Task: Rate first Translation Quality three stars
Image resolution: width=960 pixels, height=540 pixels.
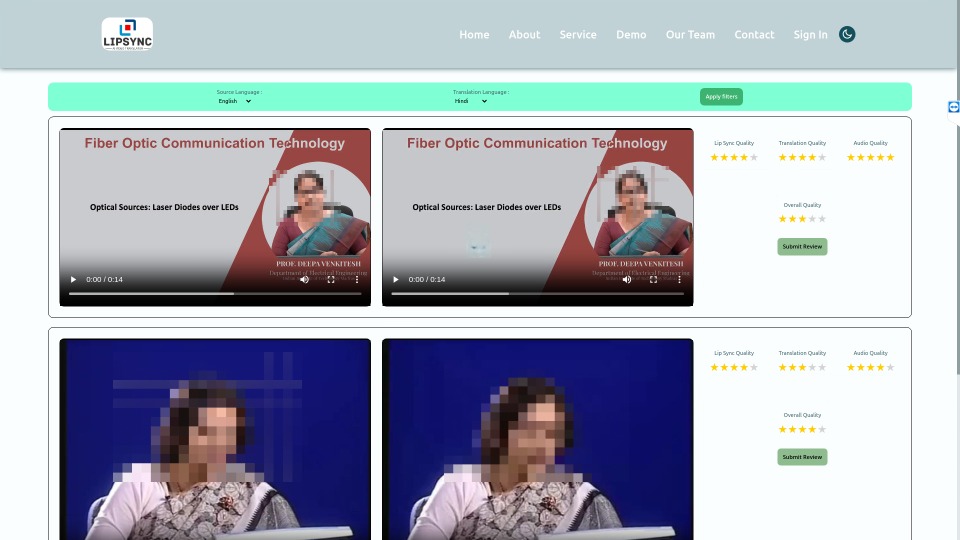Action: (802, 157)
